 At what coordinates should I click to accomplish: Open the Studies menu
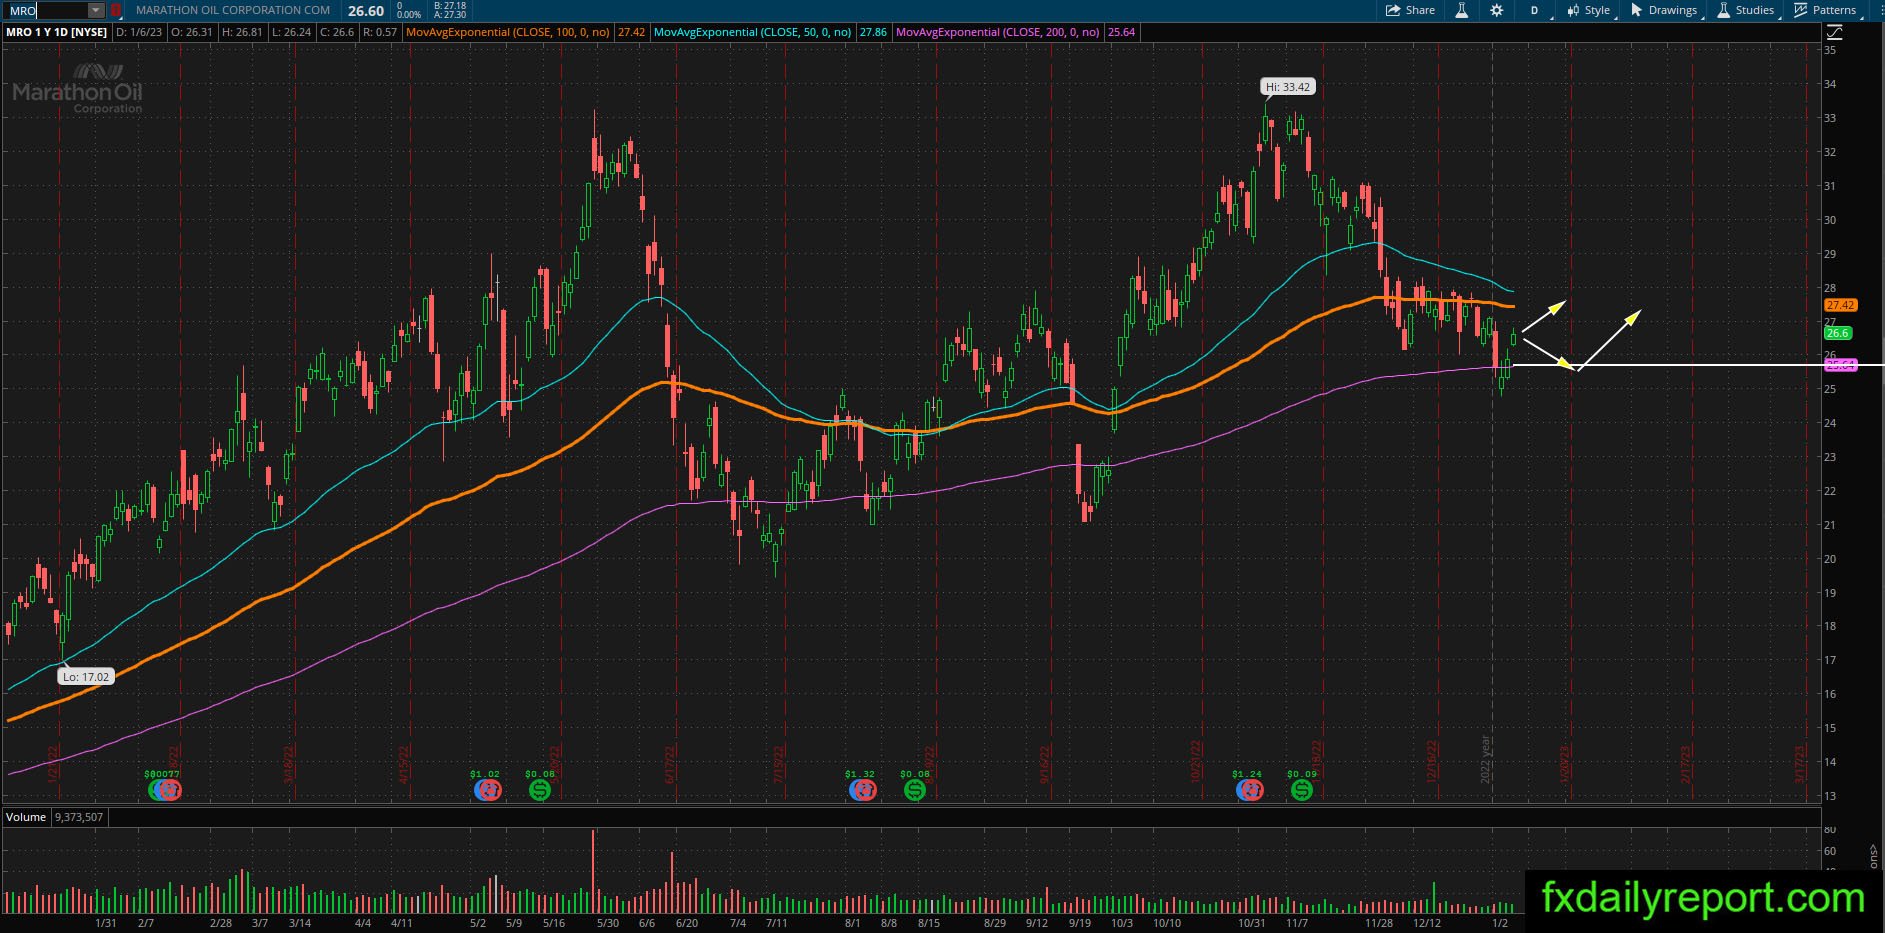coord(1746,10)
